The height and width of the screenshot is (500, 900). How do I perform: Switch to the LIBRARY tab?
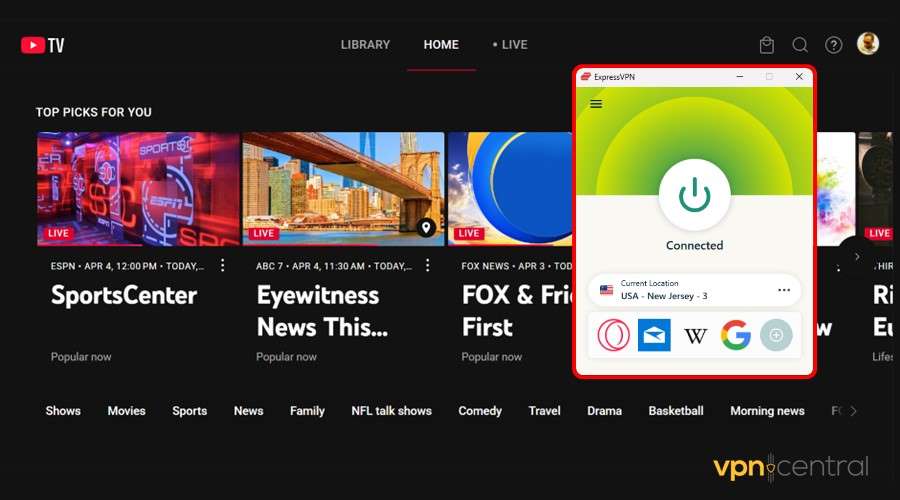[365, 45]
